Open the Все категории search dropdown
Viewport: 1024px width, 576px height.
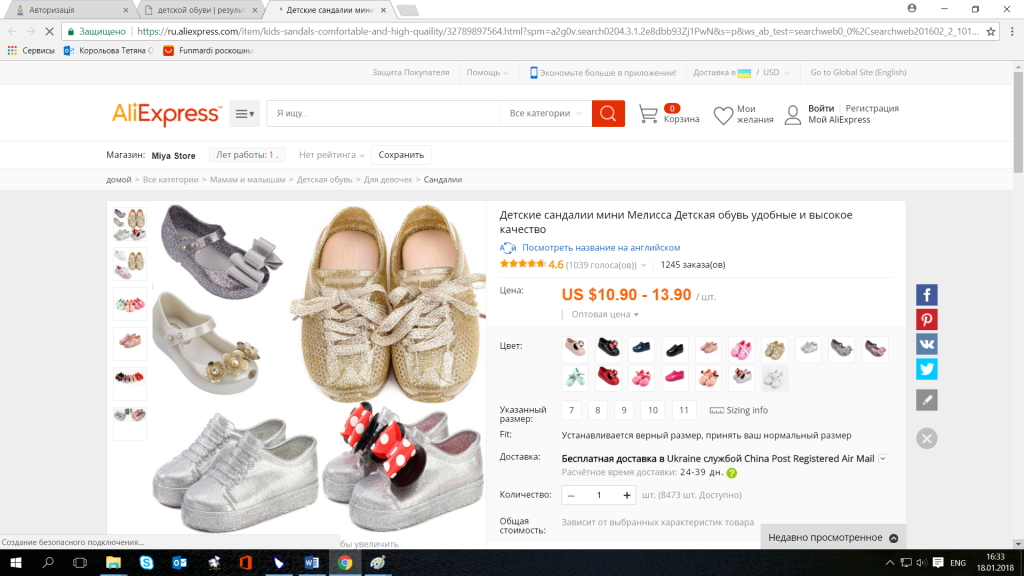pos(545,114)
